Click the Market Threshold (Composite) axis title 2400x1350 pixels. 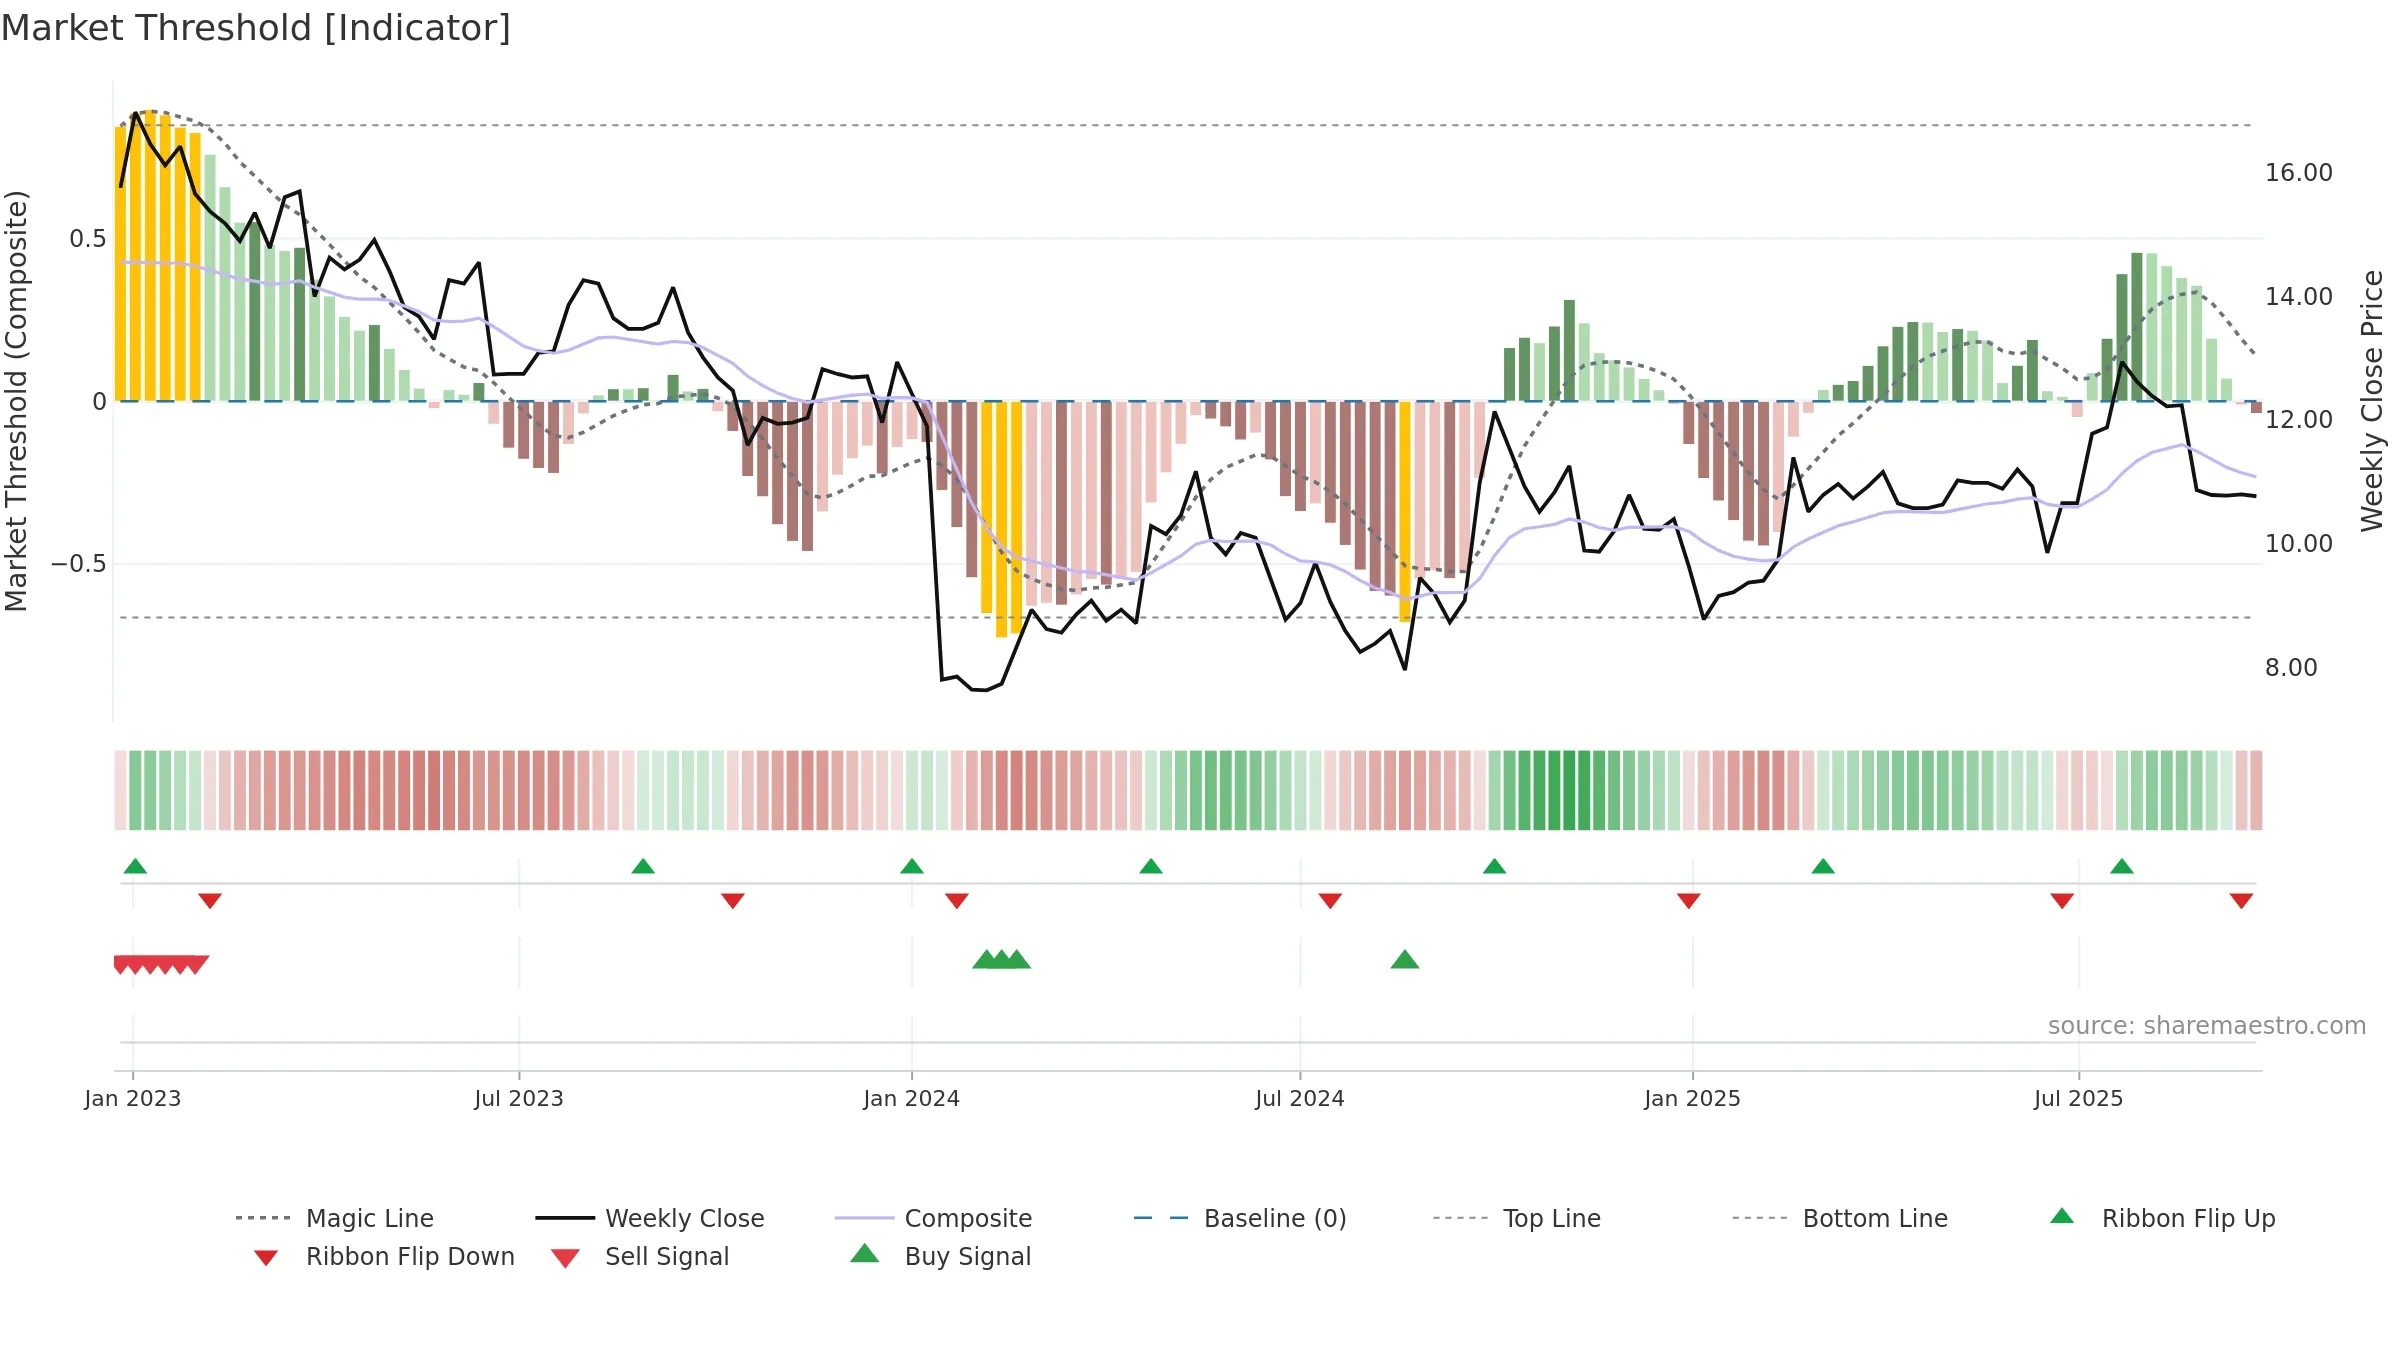click(x=16, y=401)
